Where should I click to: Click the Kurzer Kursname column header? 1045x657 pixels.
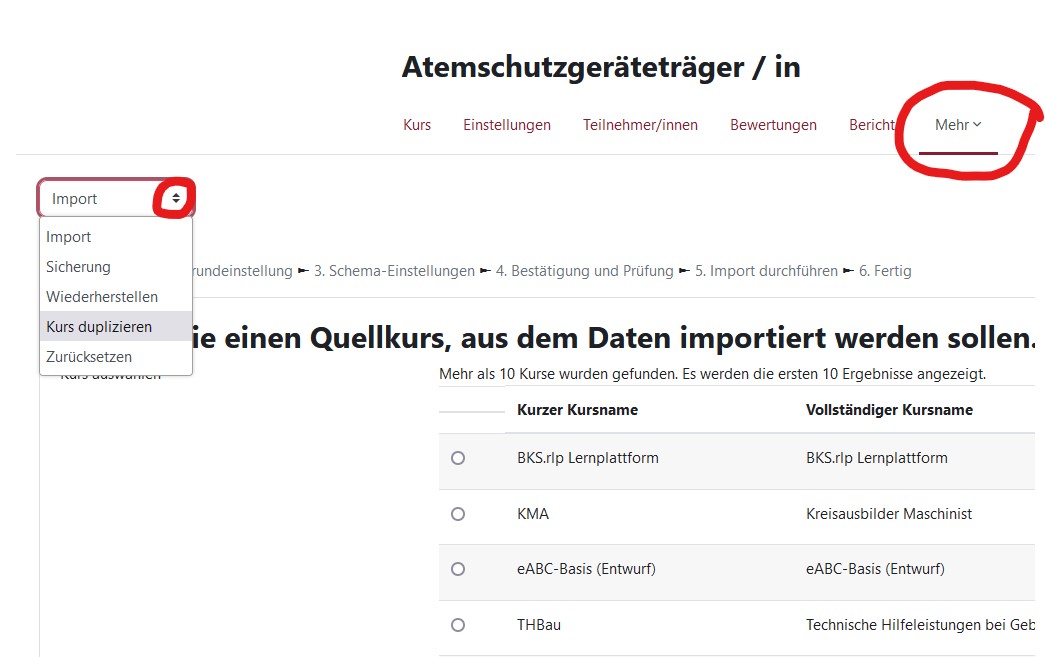pos(577,410)
